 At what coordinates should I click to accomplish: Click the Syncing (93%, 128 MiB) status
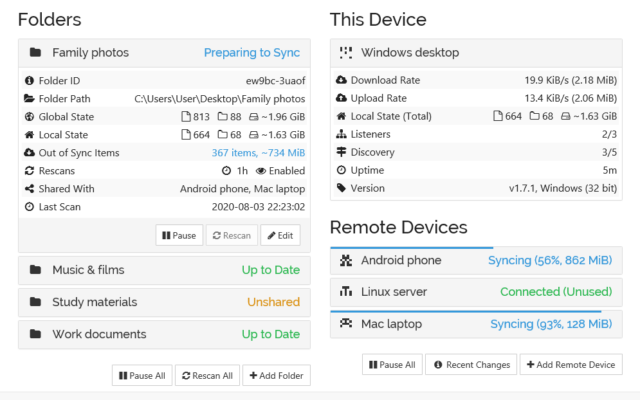551,324
